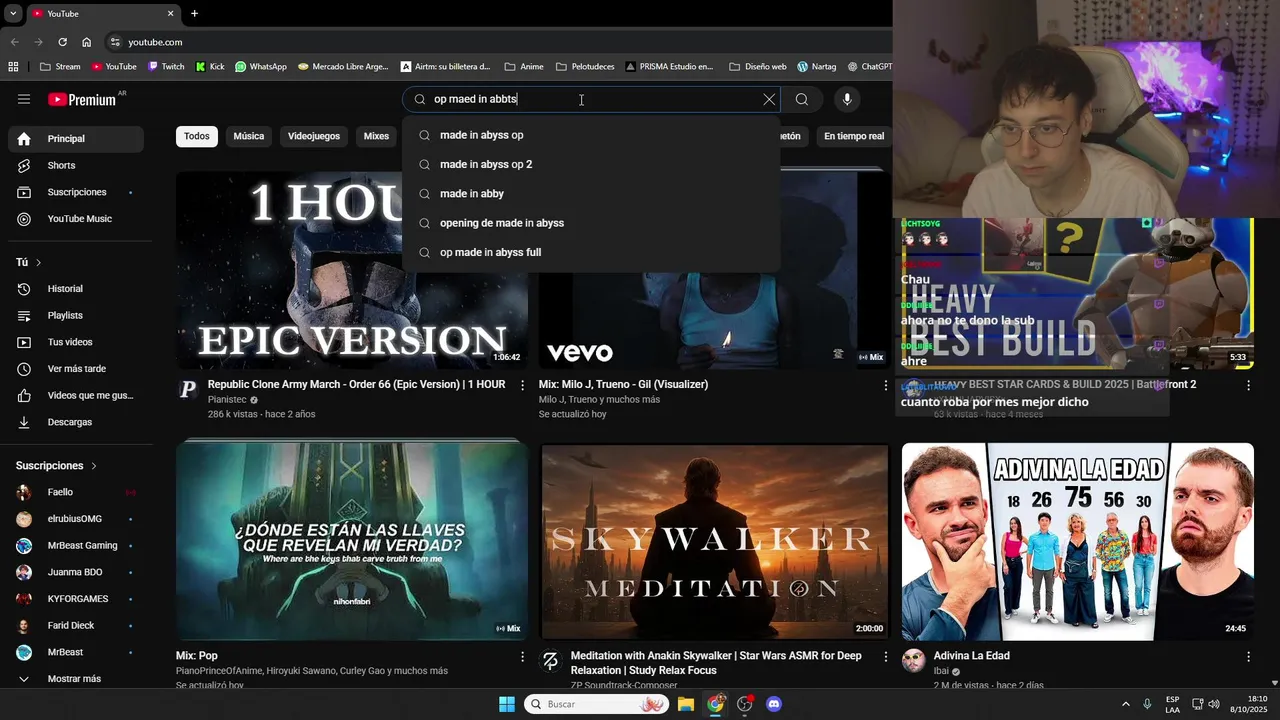Open File Explorer from the taskbar
The image size is (1280, 720).
pos(686,704)
